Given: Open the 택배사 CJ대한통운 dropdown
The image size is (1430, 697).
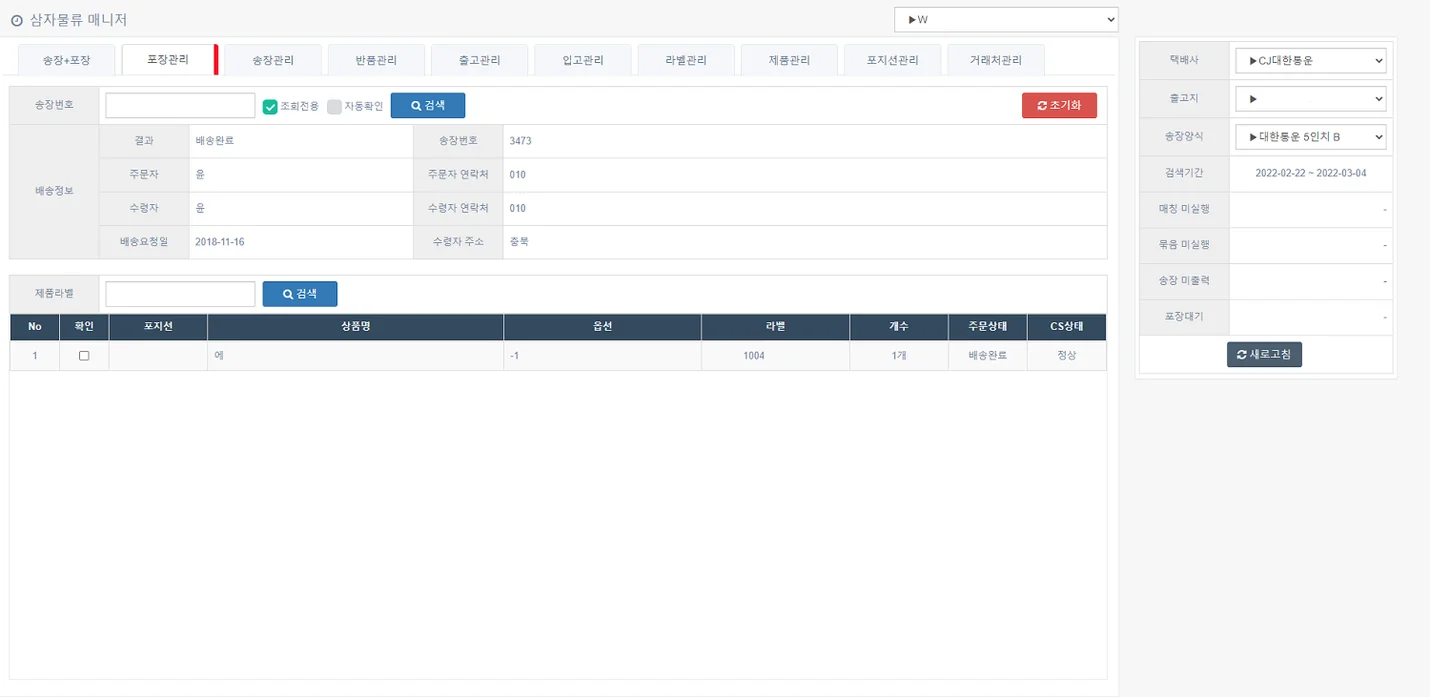Looking at the screenshot, I should coord(1310,61).
